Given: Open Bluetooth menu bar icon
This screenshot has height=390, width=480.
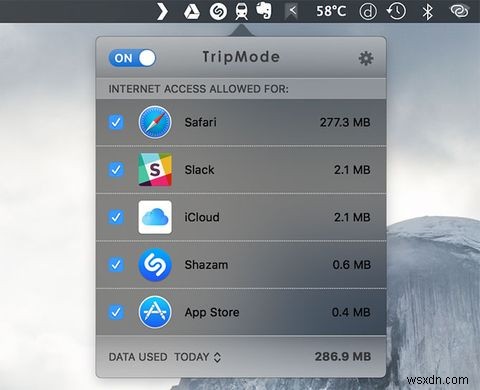Looking at the screenshot, I should 427,12.
